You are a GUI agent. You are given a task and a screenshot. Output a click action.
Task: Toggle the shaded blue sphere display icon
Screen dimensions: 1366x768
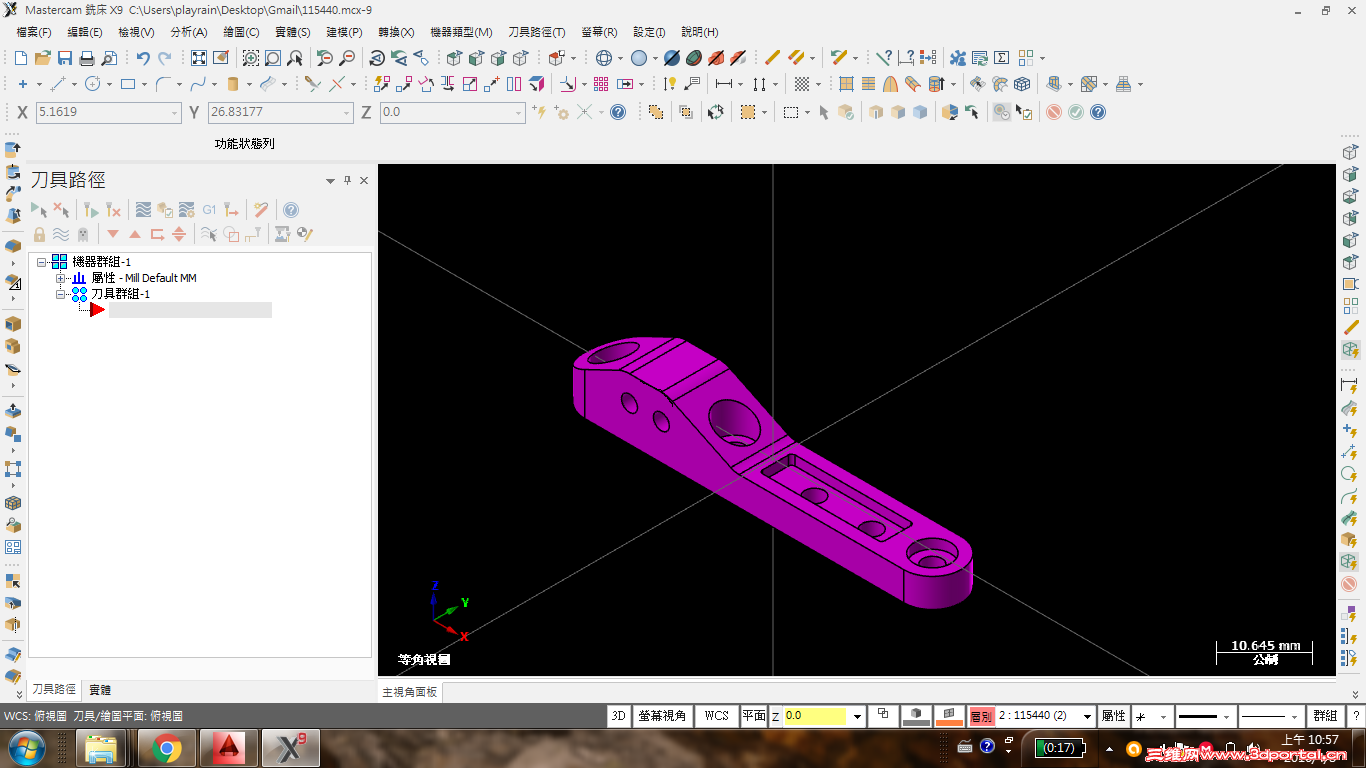[639, 58]
